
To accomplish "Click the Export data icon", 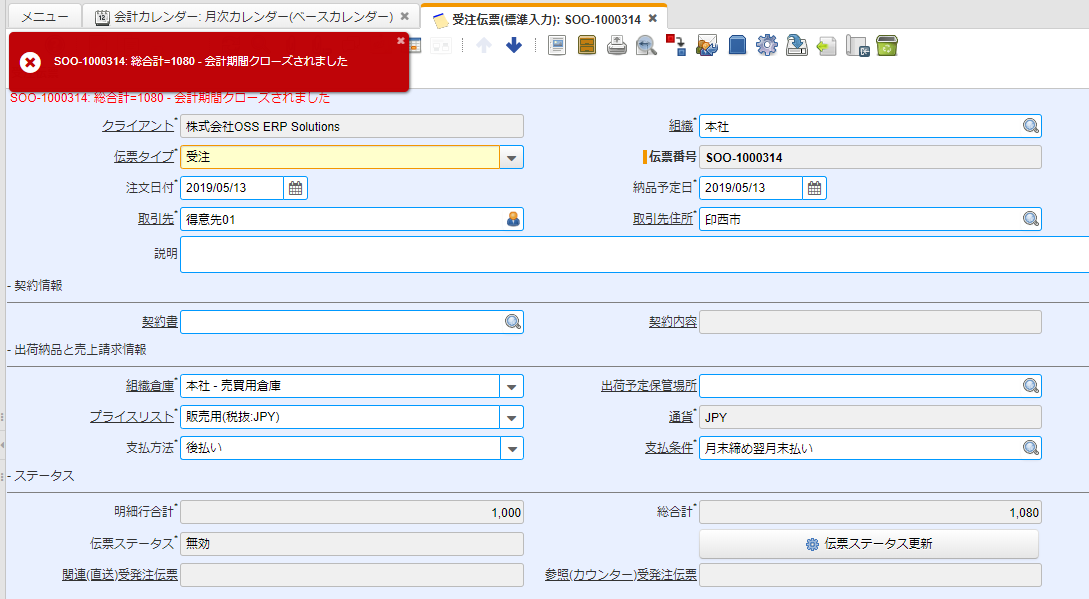I will pyautogui.click(x=797, y=46).
